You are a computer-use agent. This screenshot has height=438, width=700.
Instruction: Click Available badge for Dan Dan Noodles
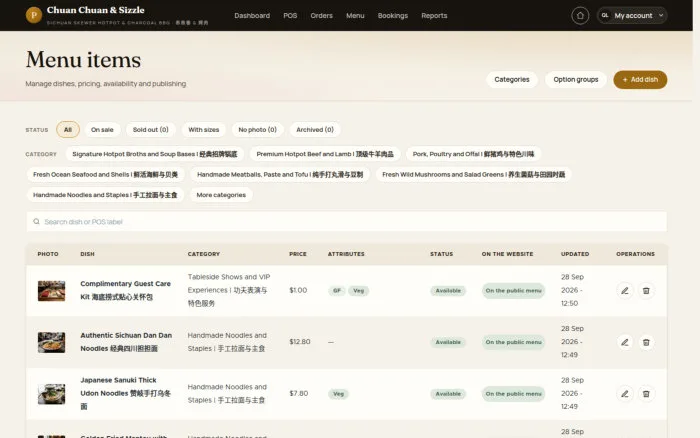pyautogui.click(x=448, y=342)
